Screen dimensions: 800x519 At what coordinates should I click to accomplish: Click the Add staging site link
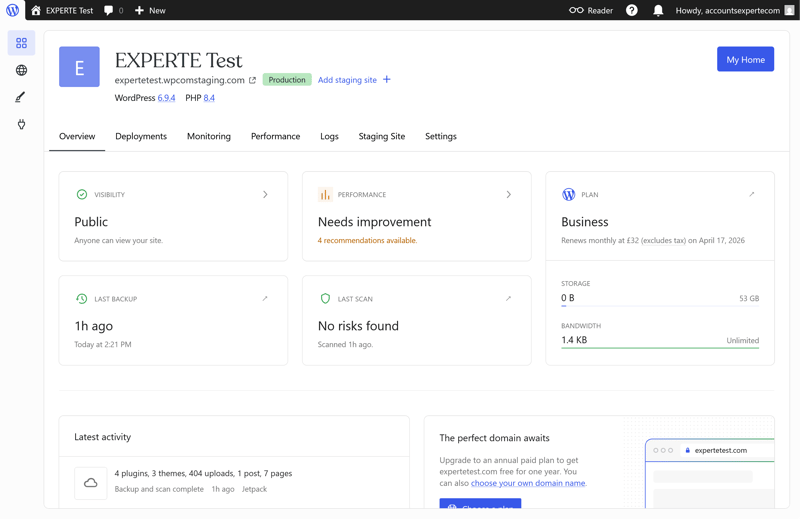pyautogui.click(x=347, y=80)
